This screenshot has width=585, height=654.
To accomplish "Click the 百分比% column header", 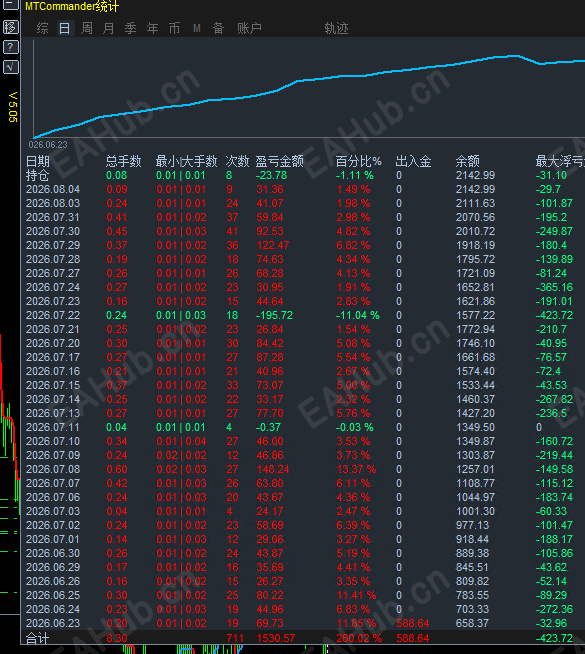I will 358,161.
